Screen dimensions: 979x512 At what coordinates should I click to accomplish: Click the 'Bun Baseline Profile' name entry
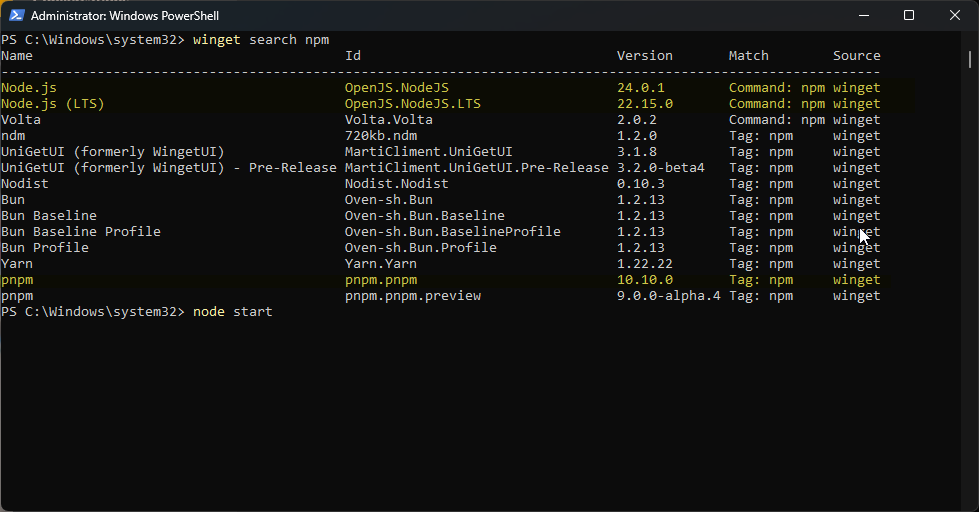81,232
